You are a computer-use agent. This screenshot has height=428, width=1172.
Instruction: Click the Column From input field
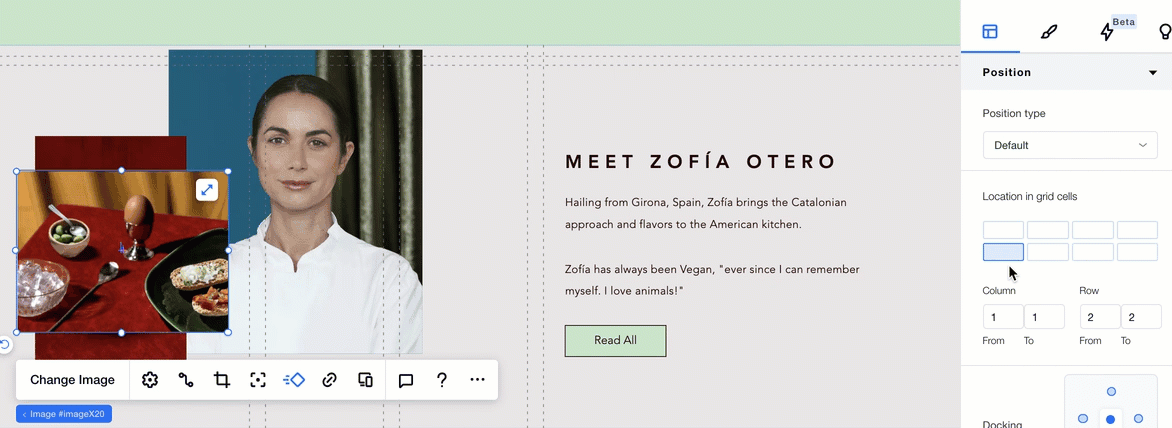1003,318
